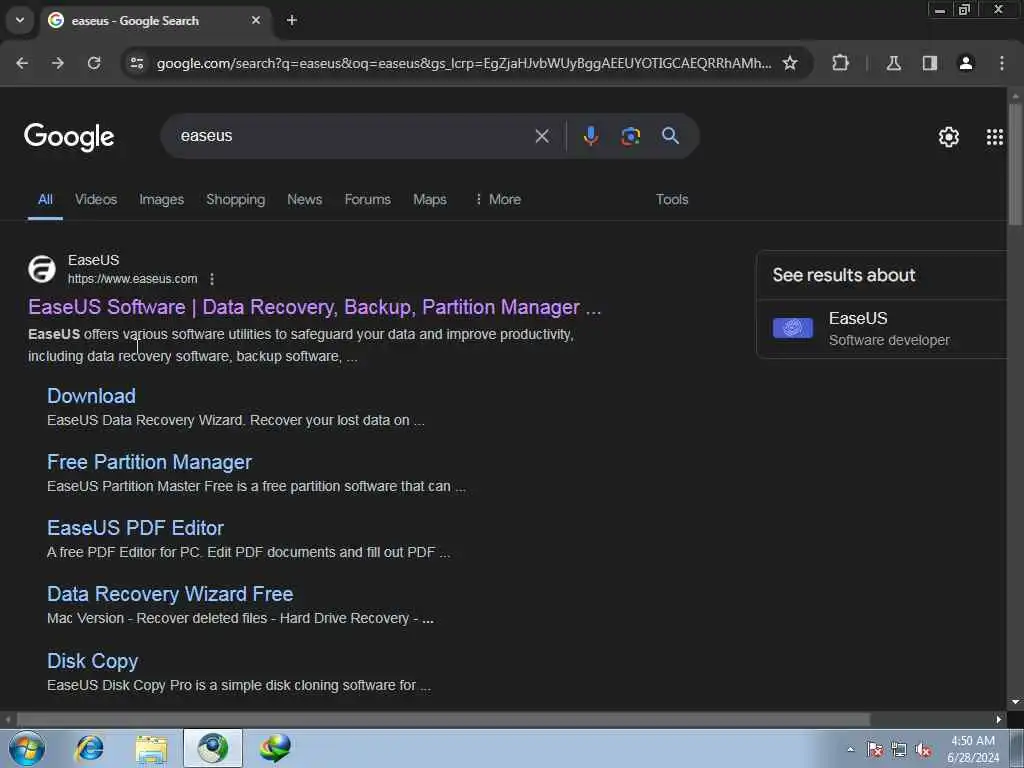
Task: Start a voice search with the microphone
Action: [590, 136]
